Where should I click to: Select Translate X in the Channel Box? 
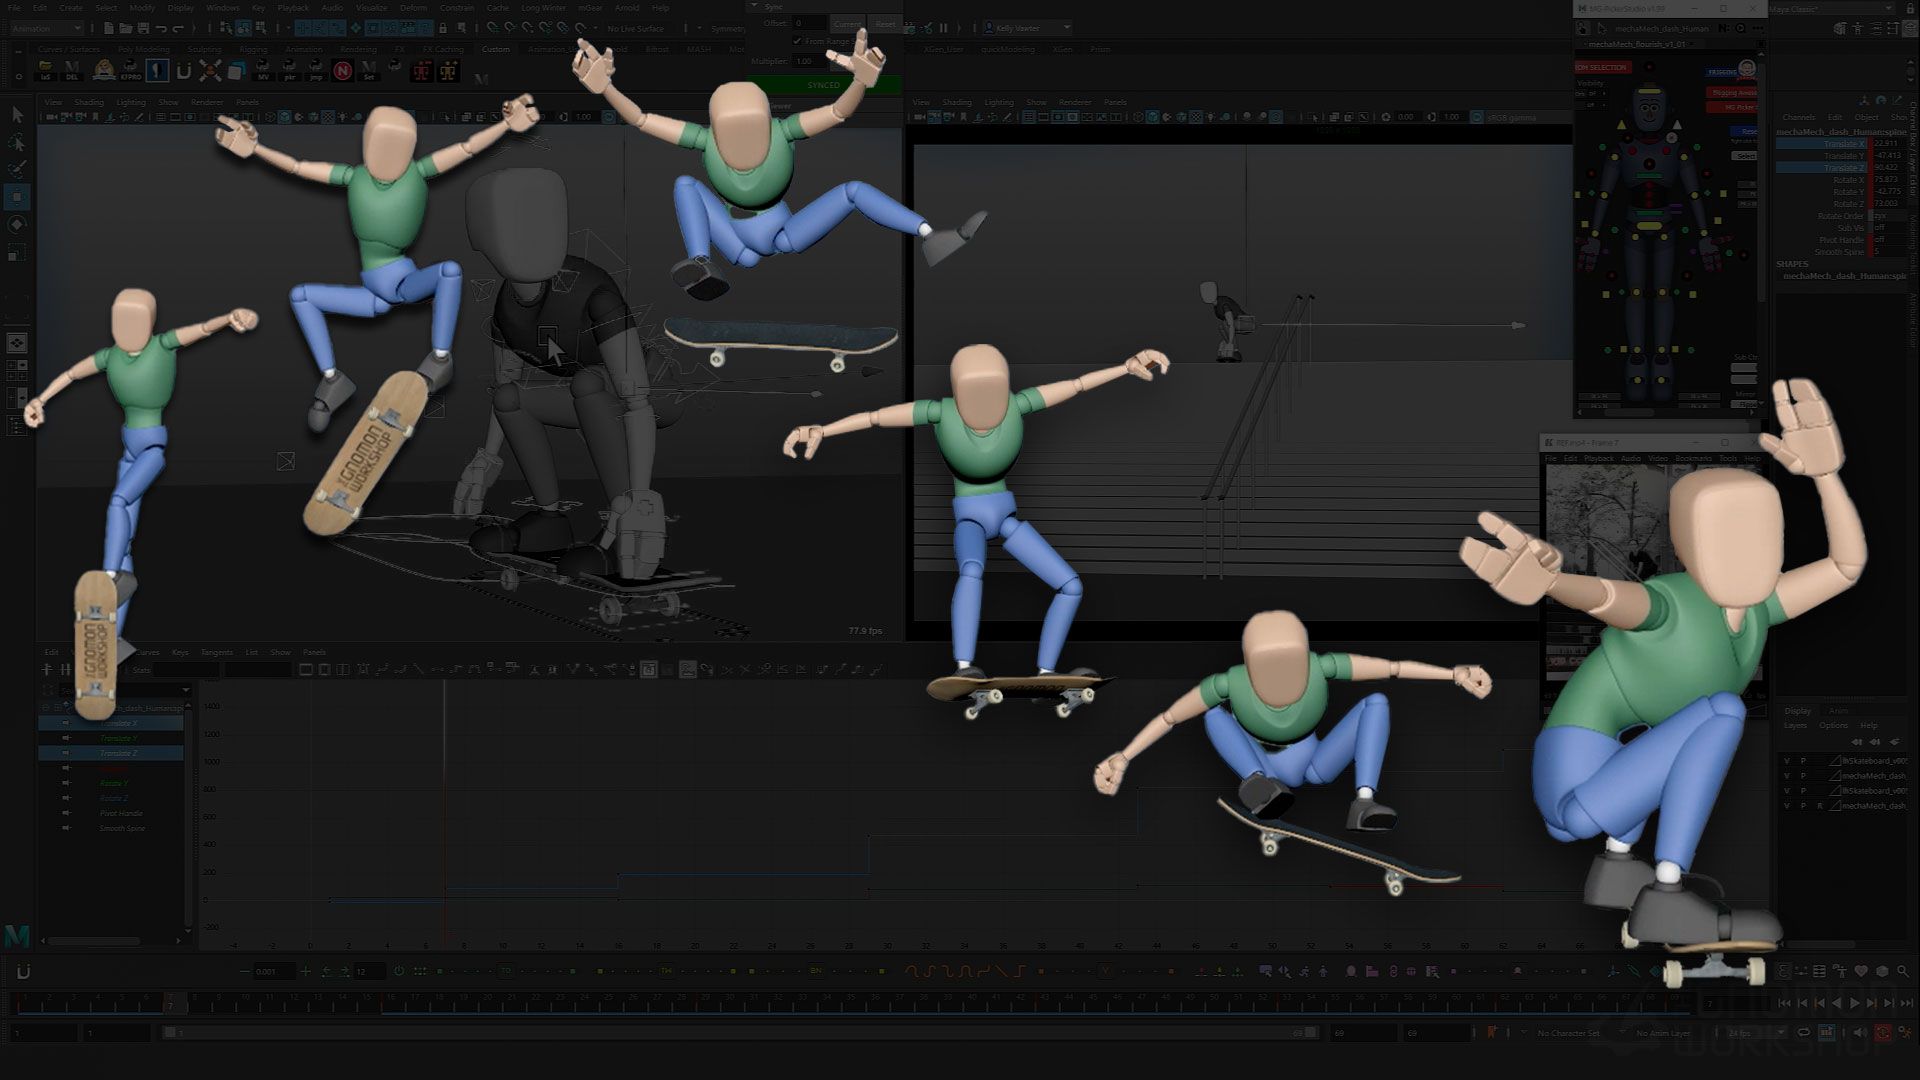(x=1844, y=144)
